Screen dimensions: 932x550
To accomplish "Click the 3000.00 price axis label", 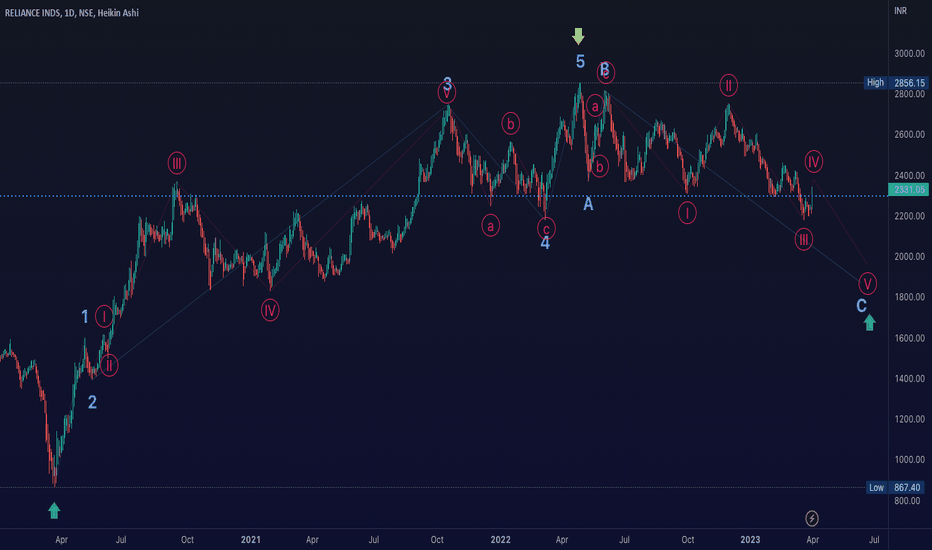I will (909, 54).
